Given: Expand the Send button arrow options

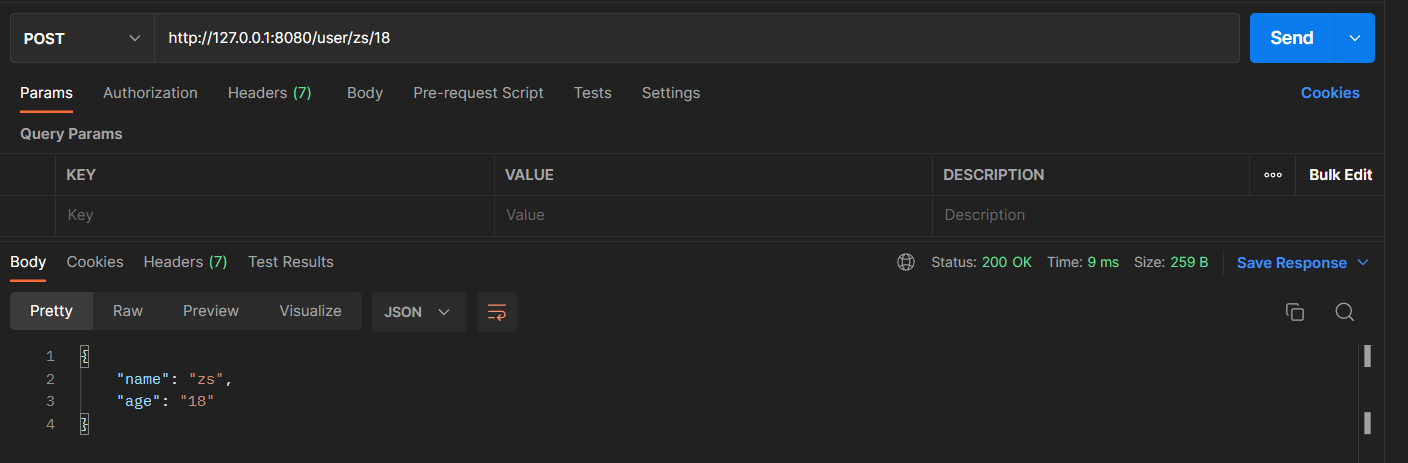Looking at the screenshot, I should pyautogui.click(x=1355, y=38).
